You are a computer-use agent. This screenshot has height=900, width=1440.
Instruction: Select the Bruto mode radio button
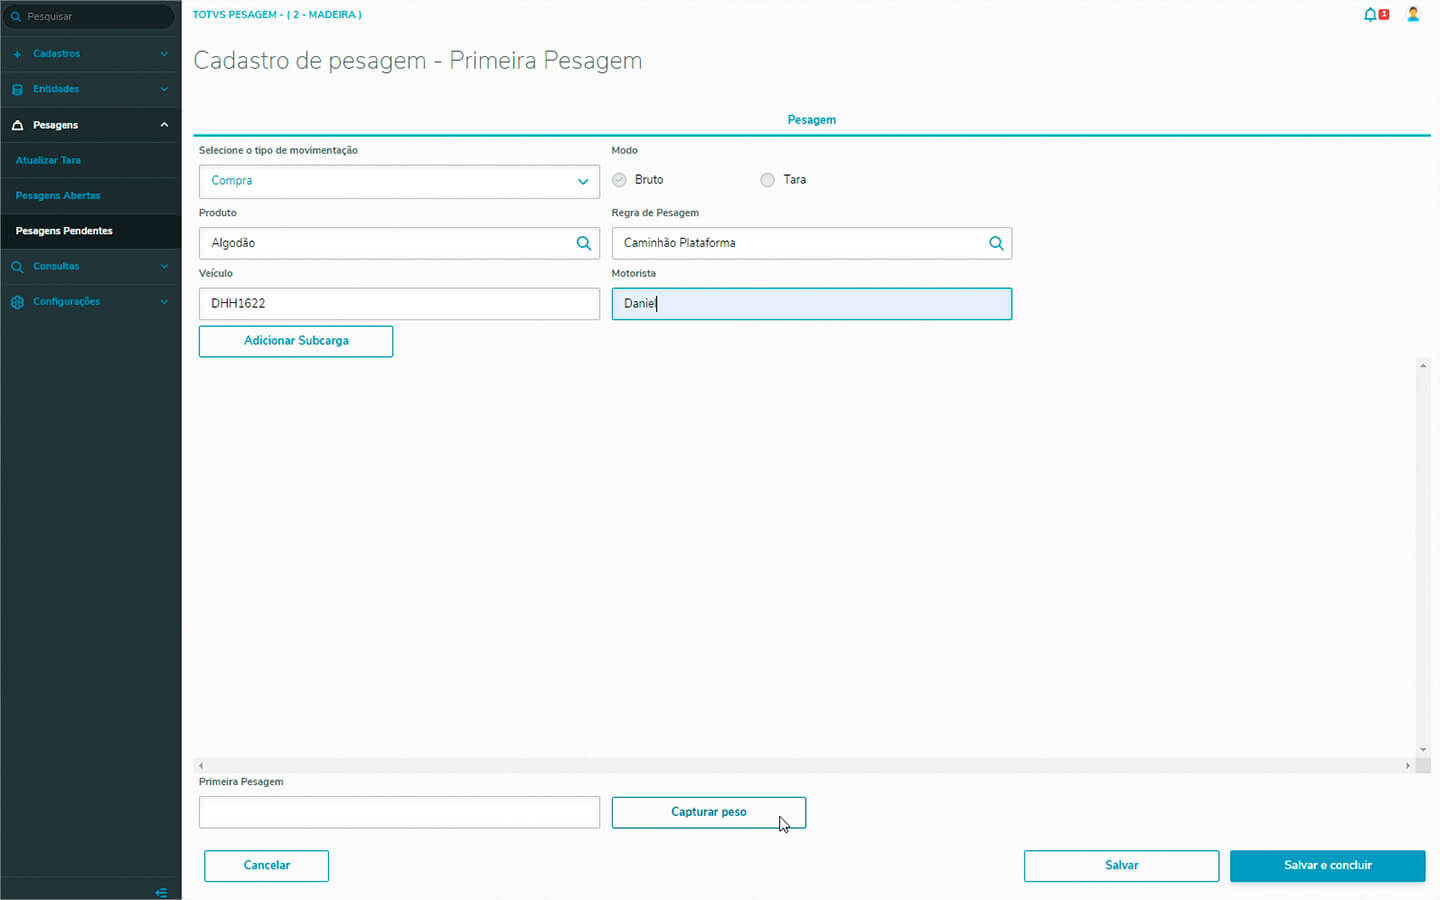pyautogui.click(x=620, y=180)
